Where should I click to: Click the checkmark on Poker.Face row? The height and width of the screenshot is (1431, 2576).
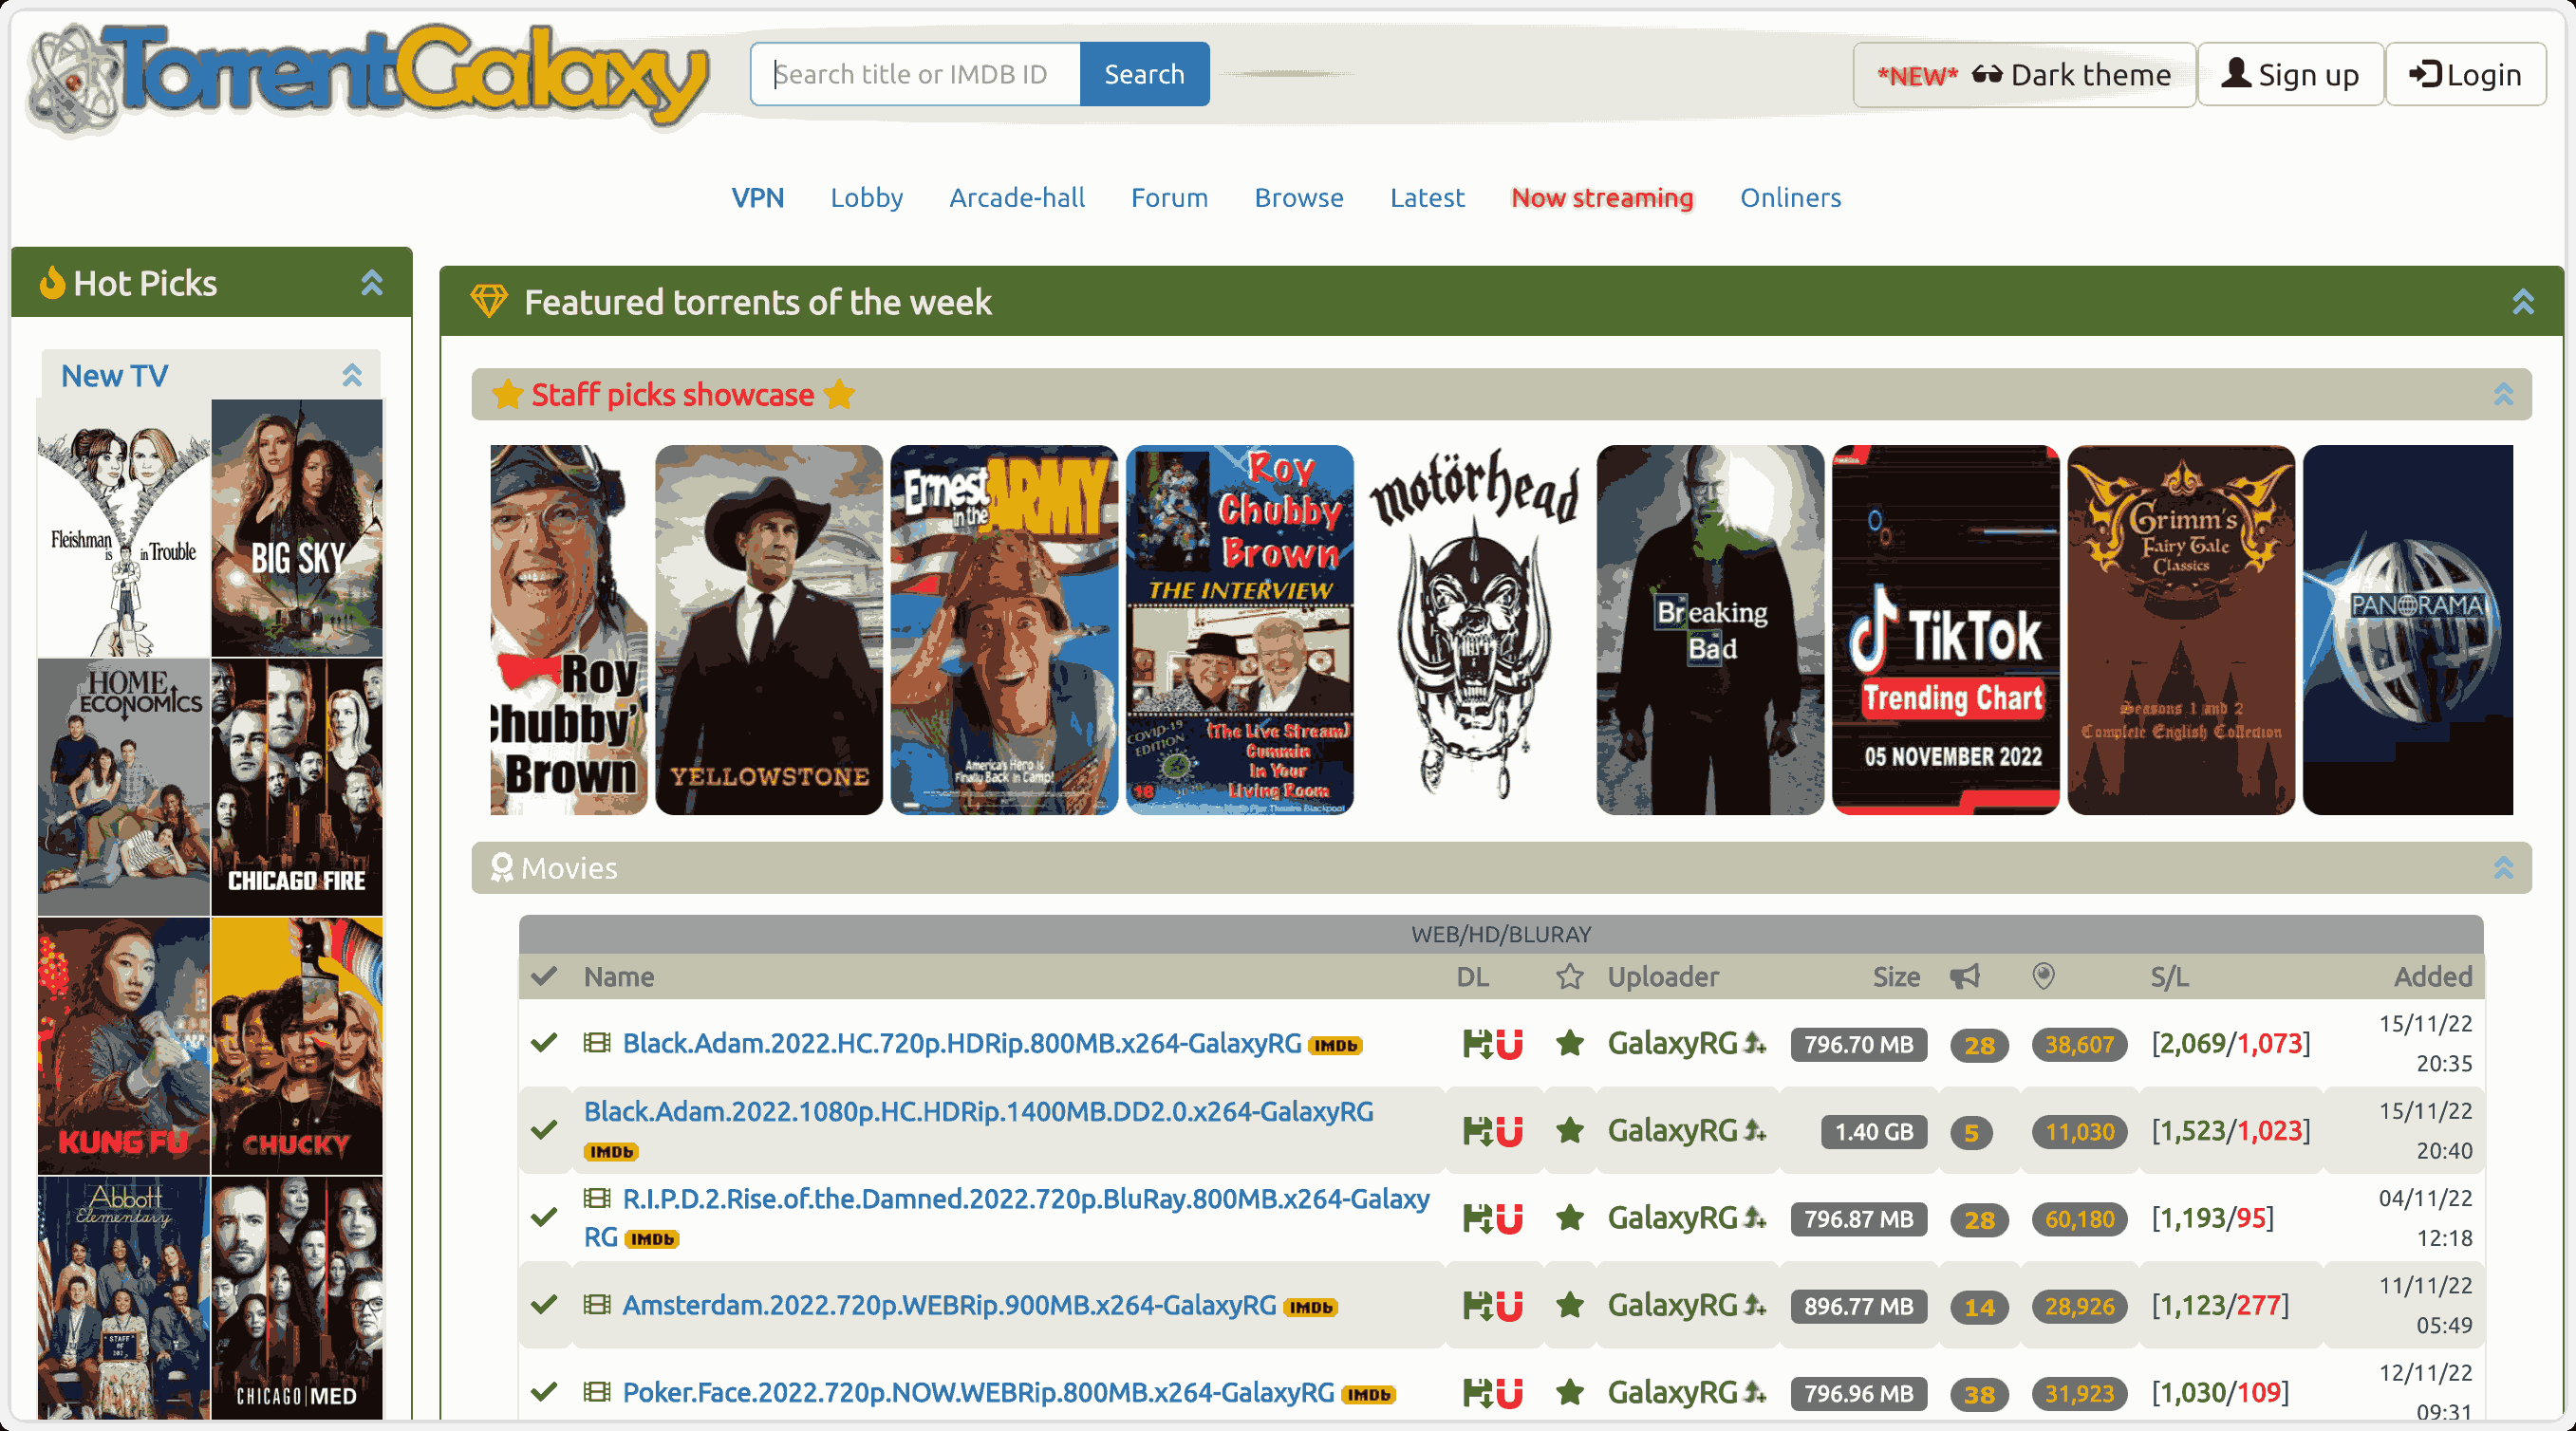point(544,1393)
